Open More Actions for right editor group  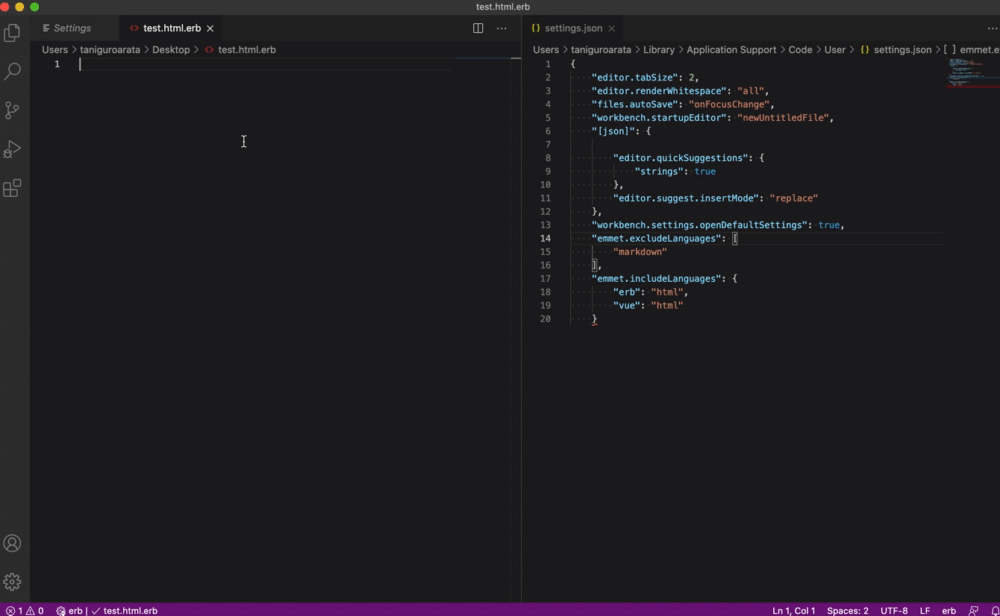pyautogui.click(x=992, y=28)
